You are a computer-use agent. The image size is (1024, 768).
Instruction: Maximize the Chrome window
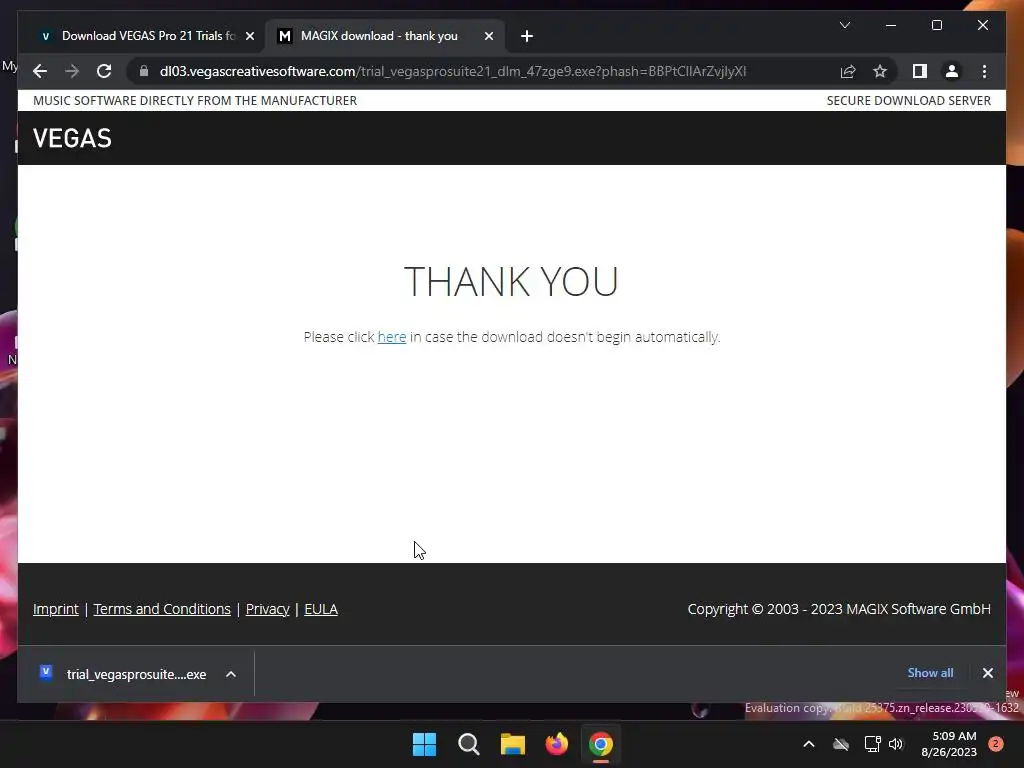coord(936,25)
